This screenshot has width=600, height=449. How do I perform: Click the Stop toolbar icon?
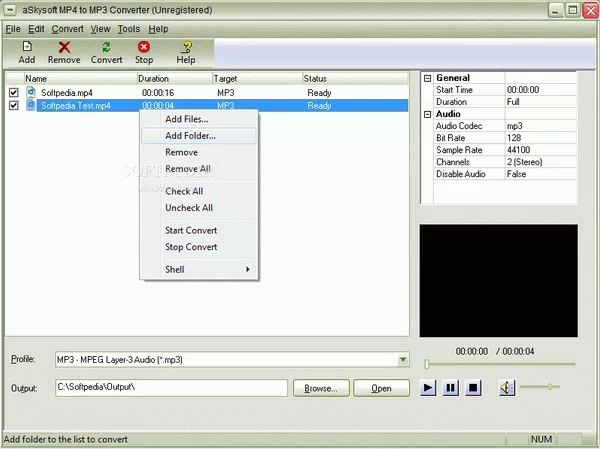click(144, 47)
